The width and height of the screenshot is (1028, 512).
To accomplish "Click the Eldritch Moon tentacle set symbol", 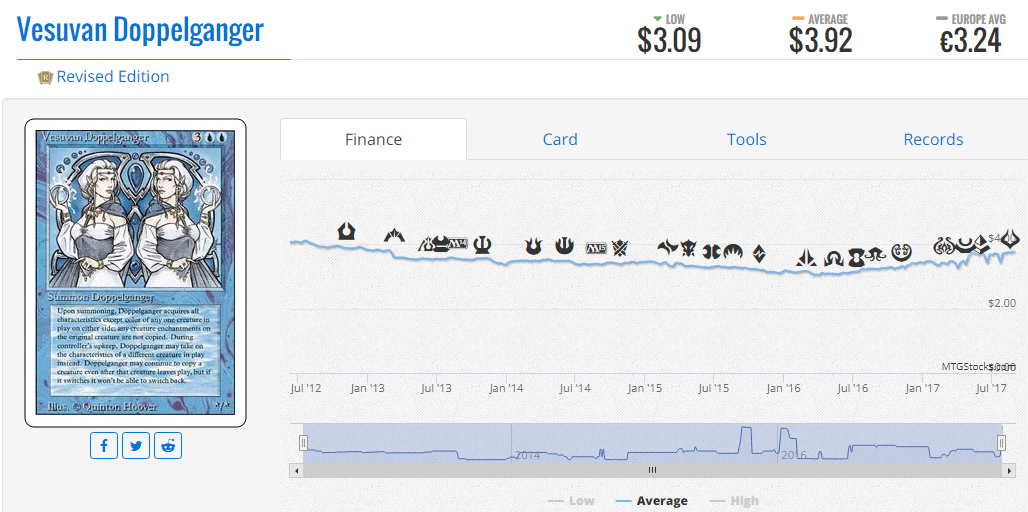I will 876,254.
